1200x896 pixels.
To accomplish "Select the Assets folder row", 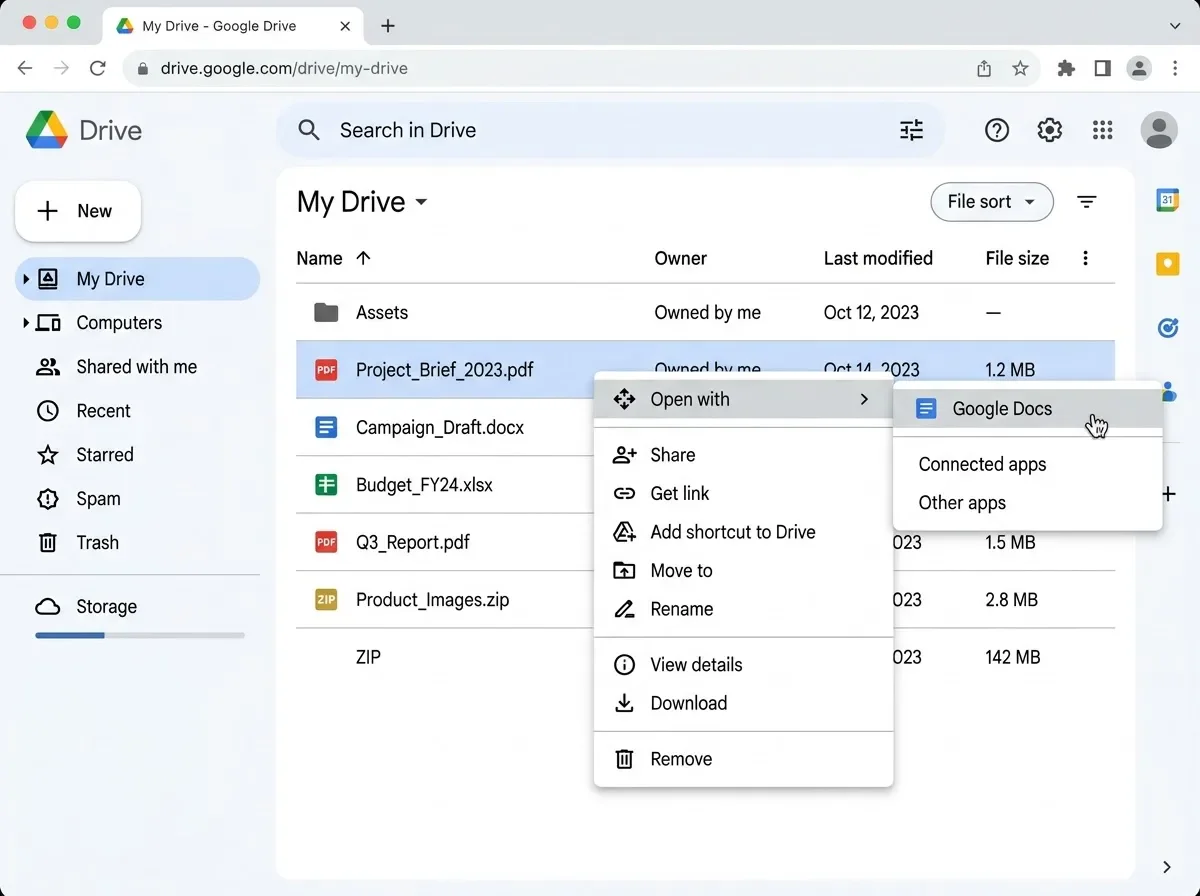I will 705,313.
